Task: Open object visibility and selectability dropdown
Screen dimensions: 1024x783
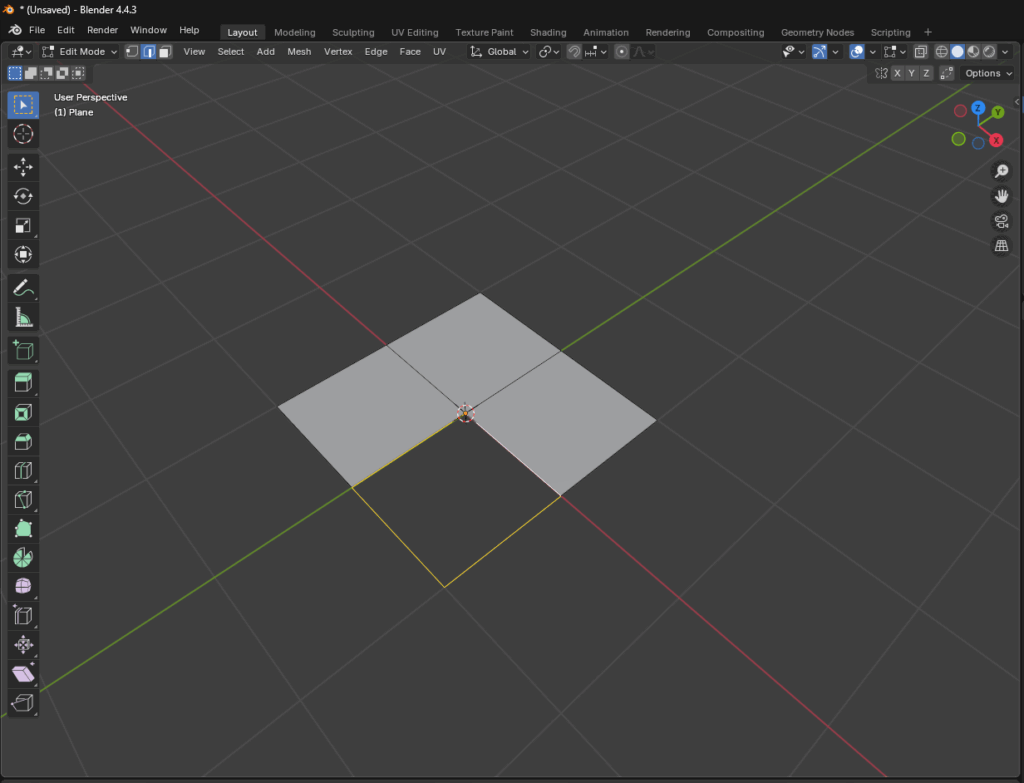Action: pos(793,52)
